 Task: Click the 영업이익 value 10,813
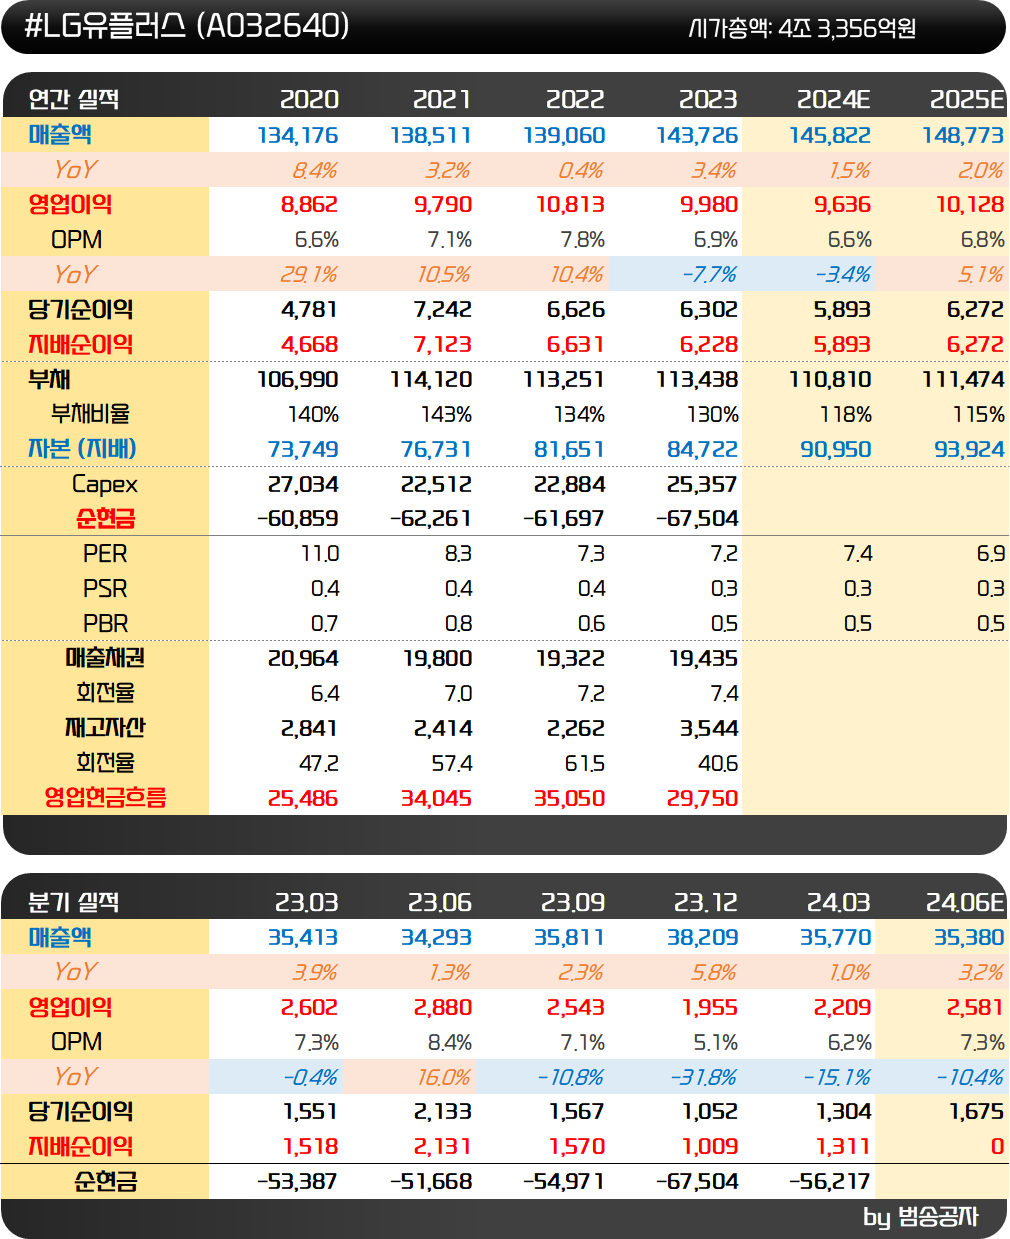[570, 205]
